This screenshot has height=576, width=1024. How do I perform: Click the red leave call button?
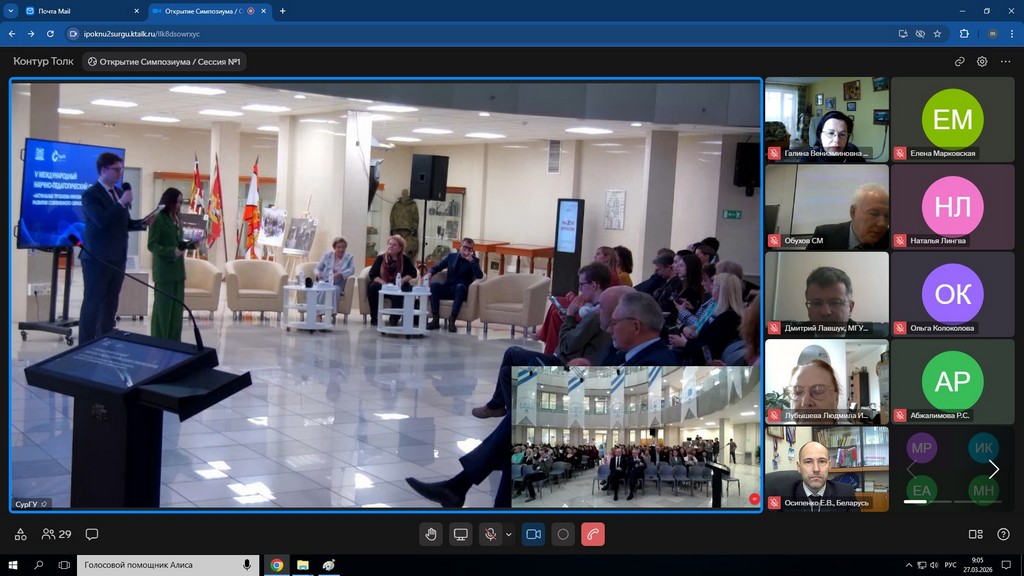594,534
